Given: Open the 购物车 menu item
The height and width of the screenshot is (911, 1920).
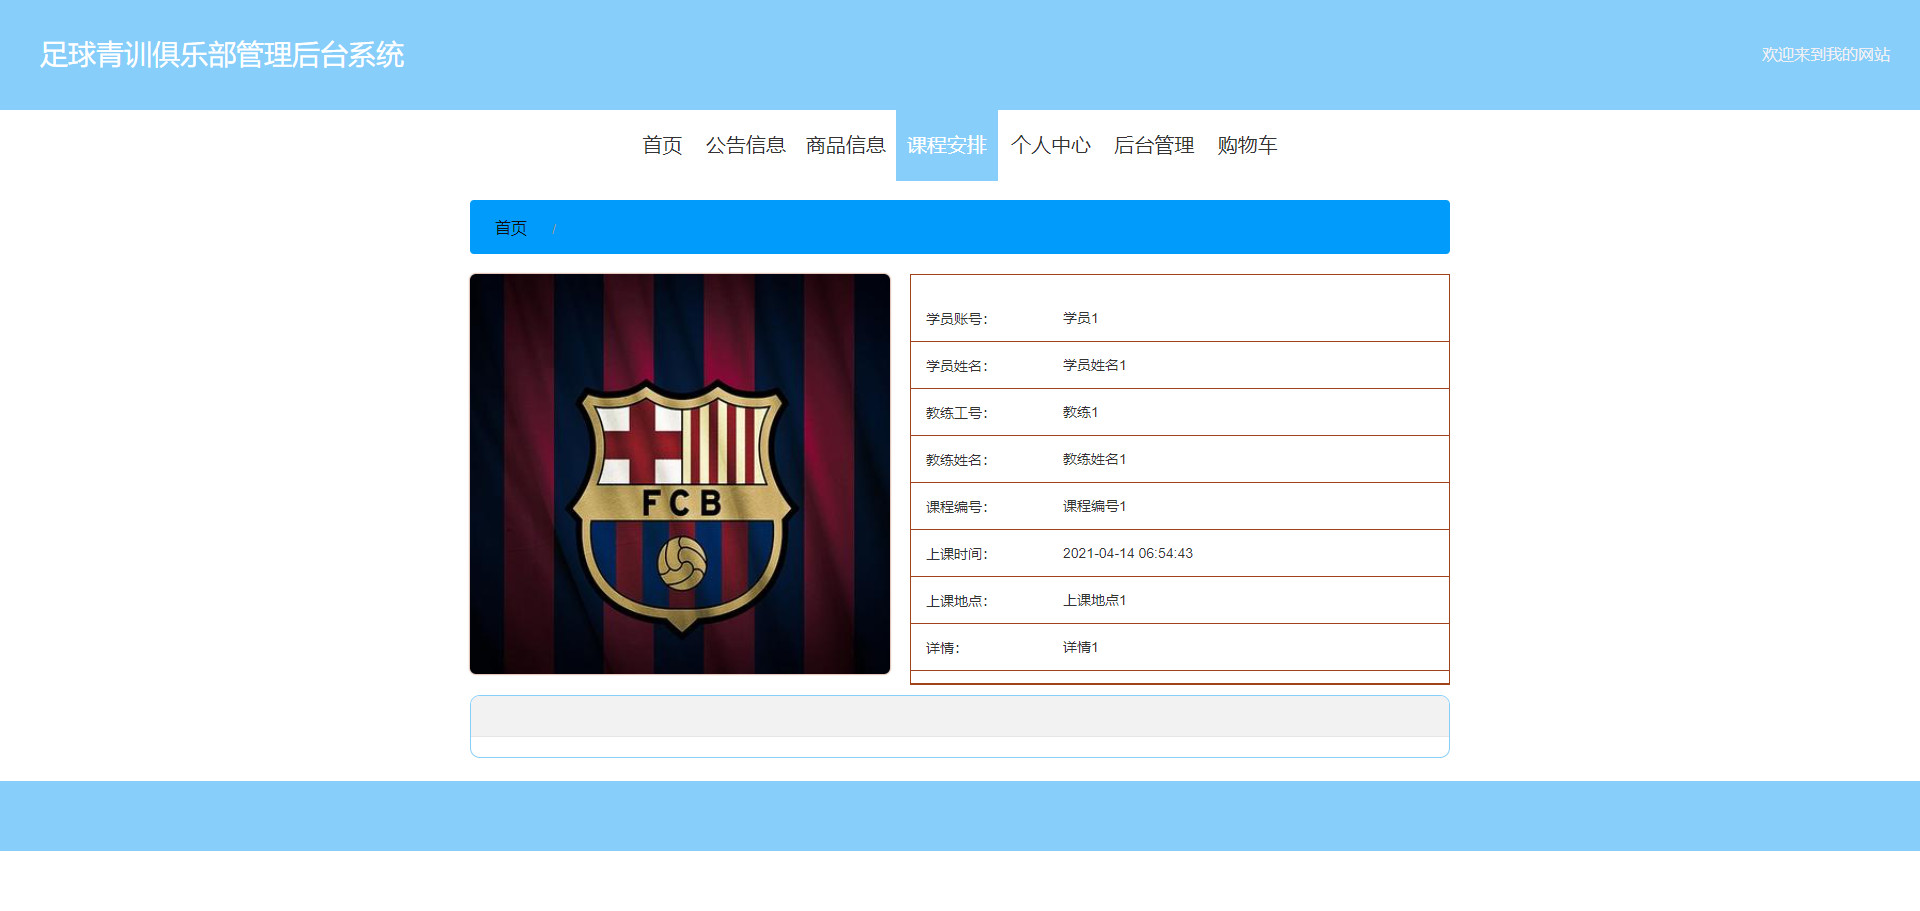Looking at the screenshot, I should tap(1247, 145).
